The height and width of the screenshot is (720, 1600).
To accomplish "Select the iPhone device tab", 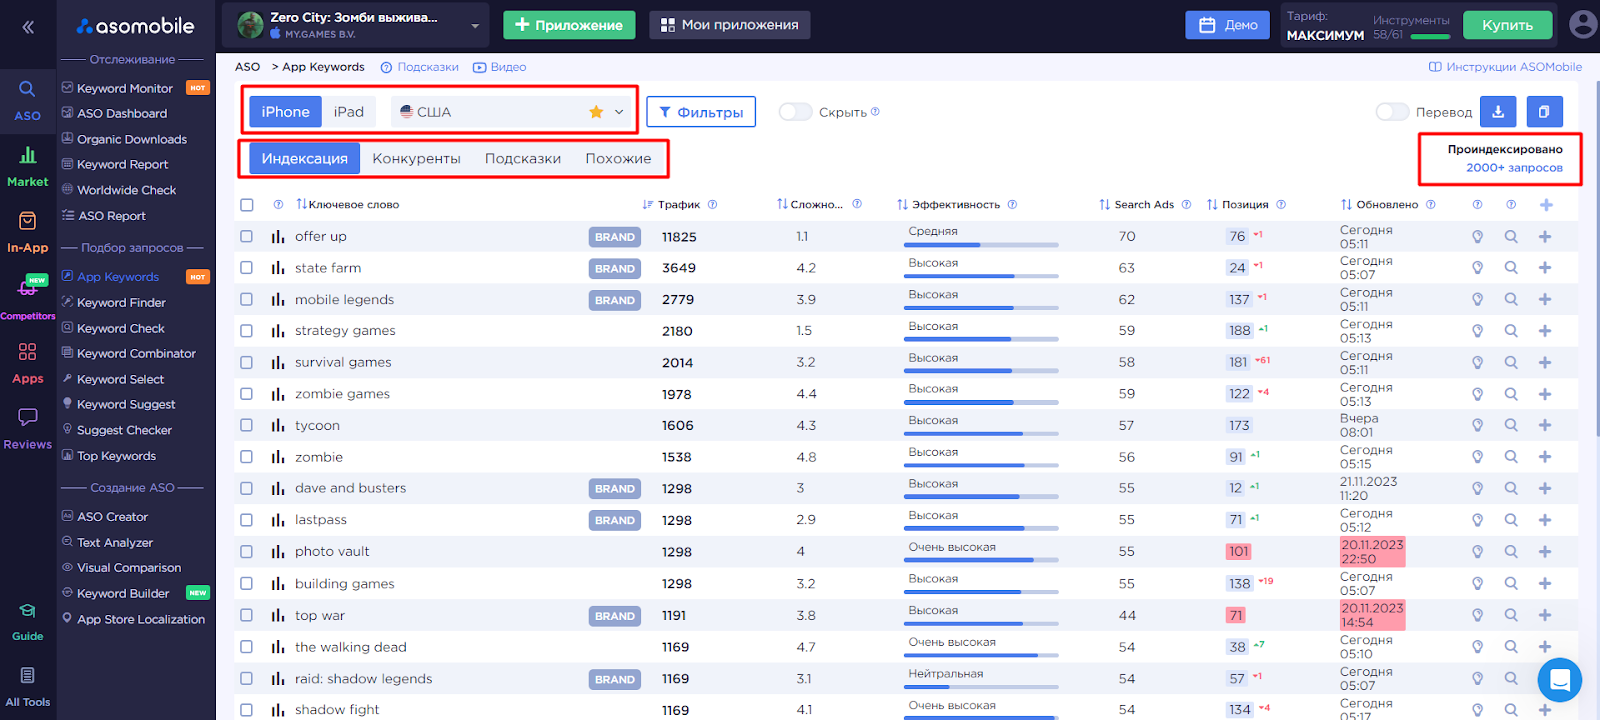I will point(285,112).
